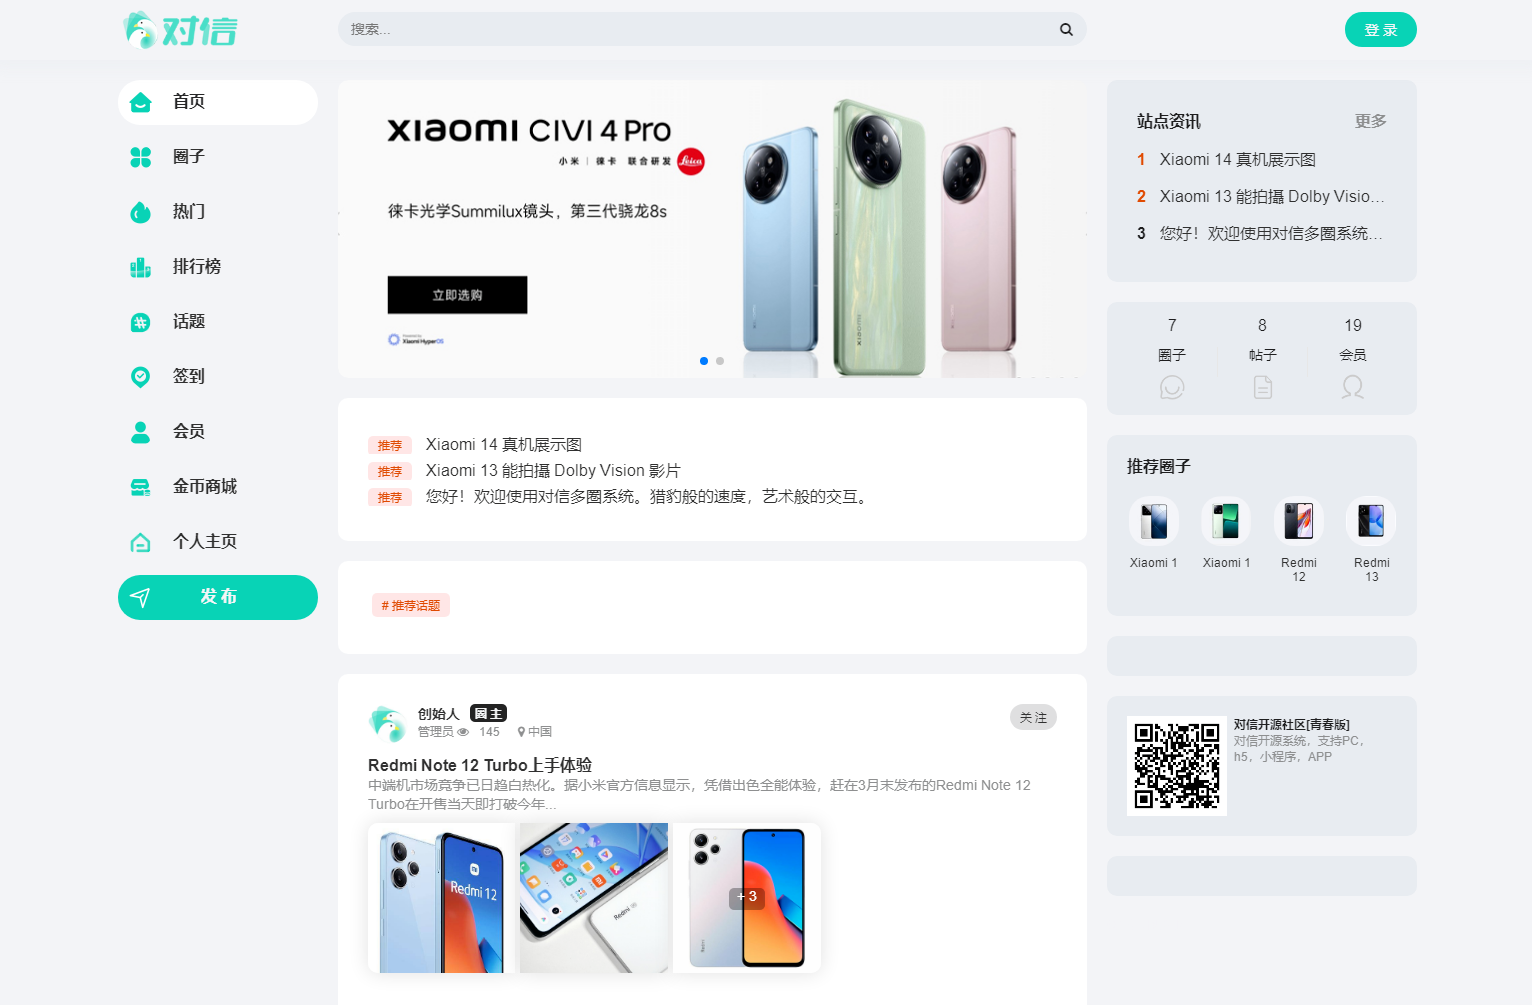Screen dimensions: 1532x1005
Task: Click the 登录 login button
Action: [1381, 30]
